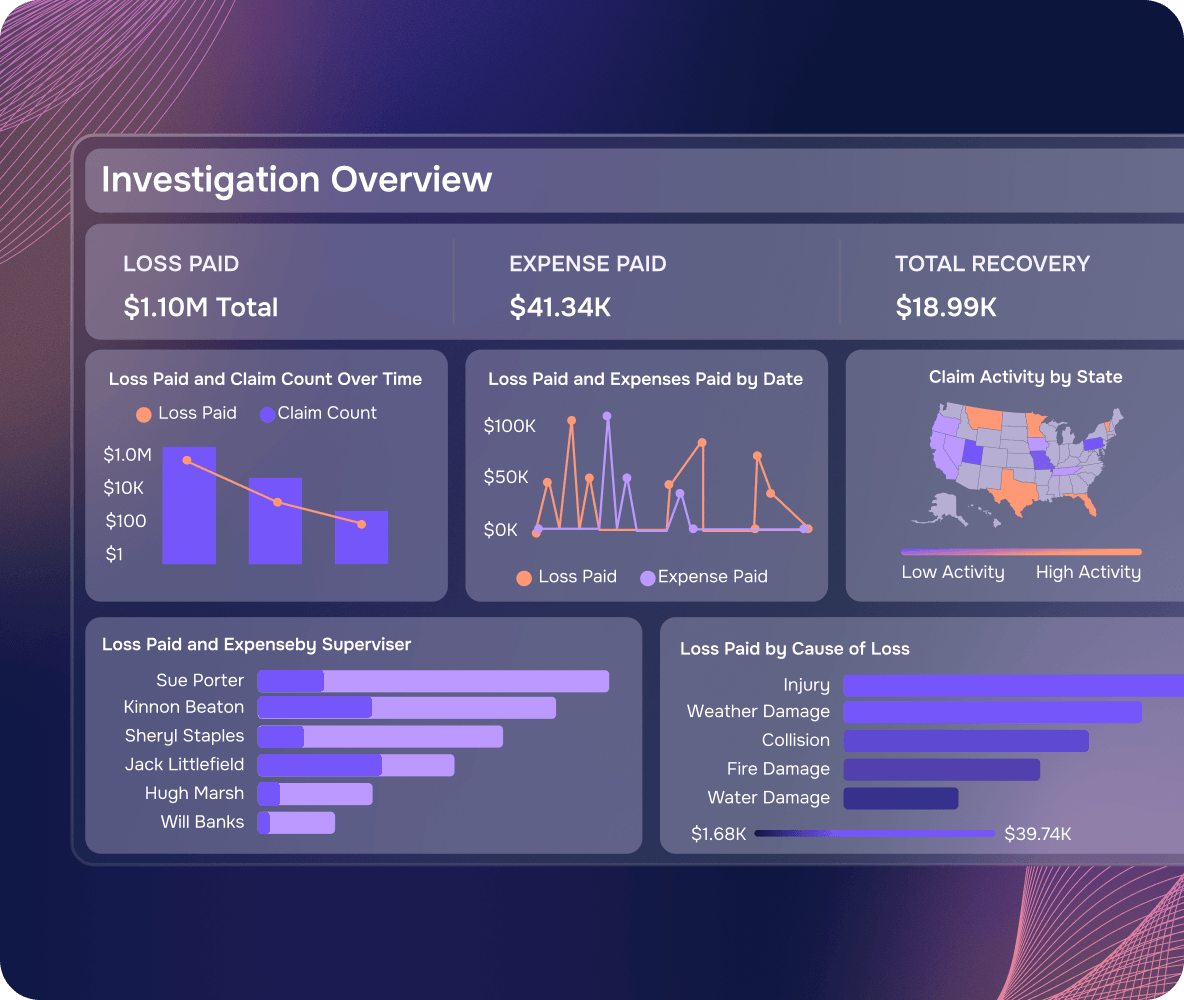Click the middle bar in claim count chart
The image size is (1184, 1000).
275,521
